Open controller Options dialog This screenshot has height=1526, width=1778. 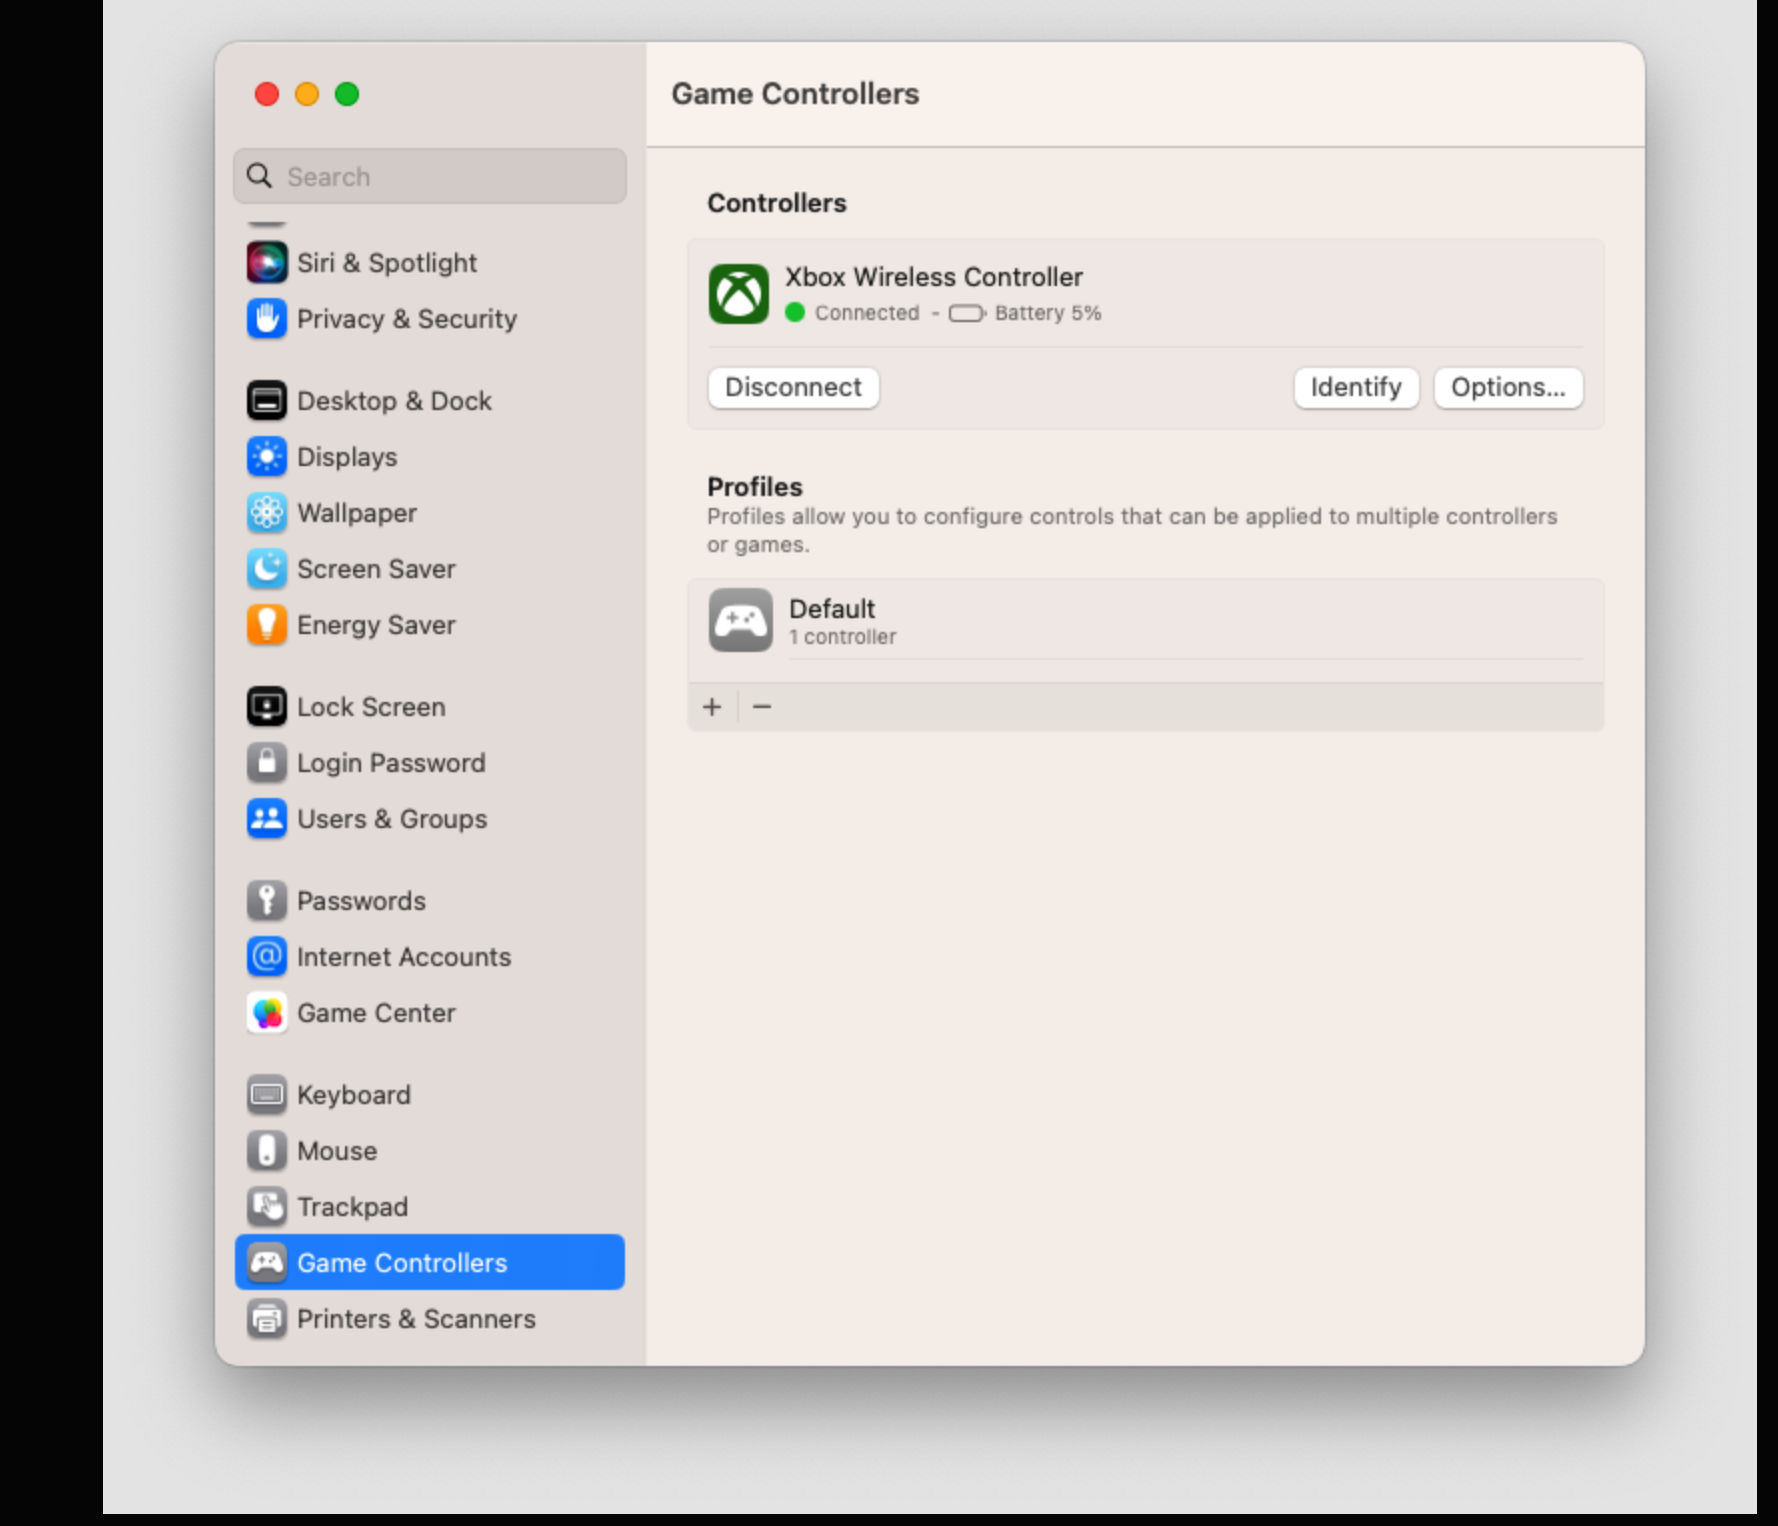pos(1508,388)
